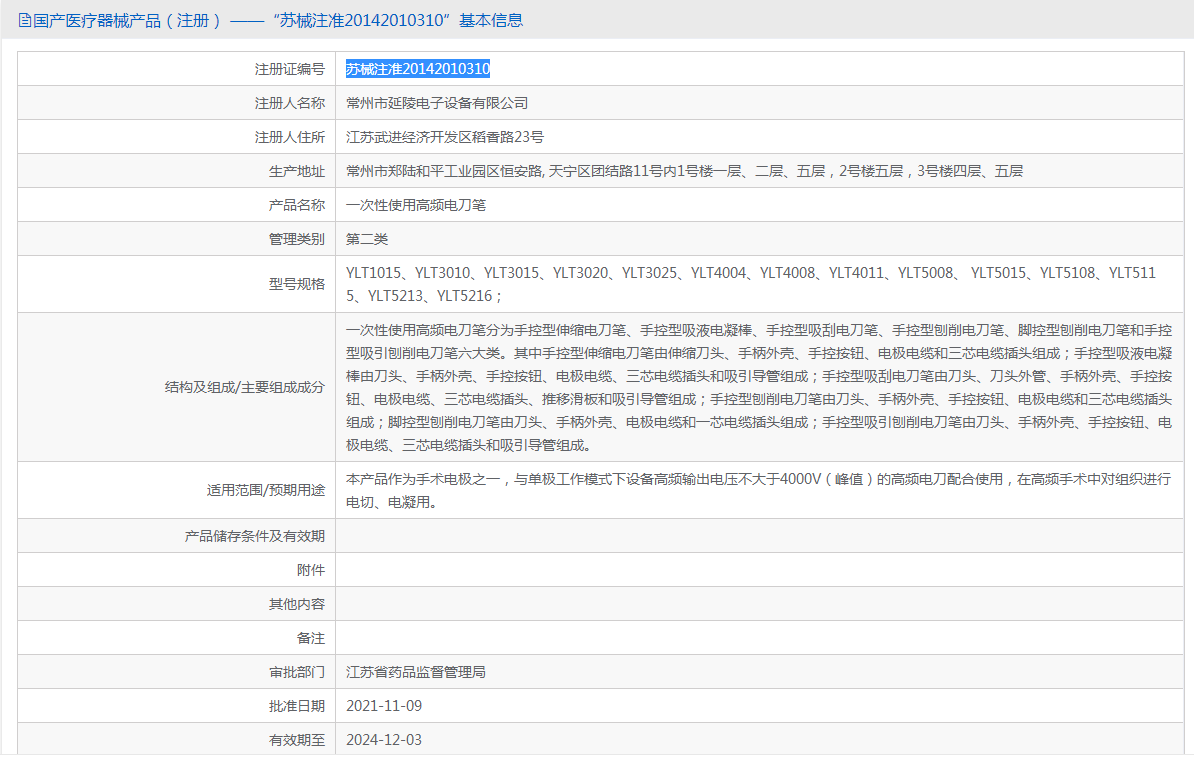Click the 结构及组成/主要组成成分 label
The height and width of the screenshot is (758, 1194).
click(x=245, y=387)
